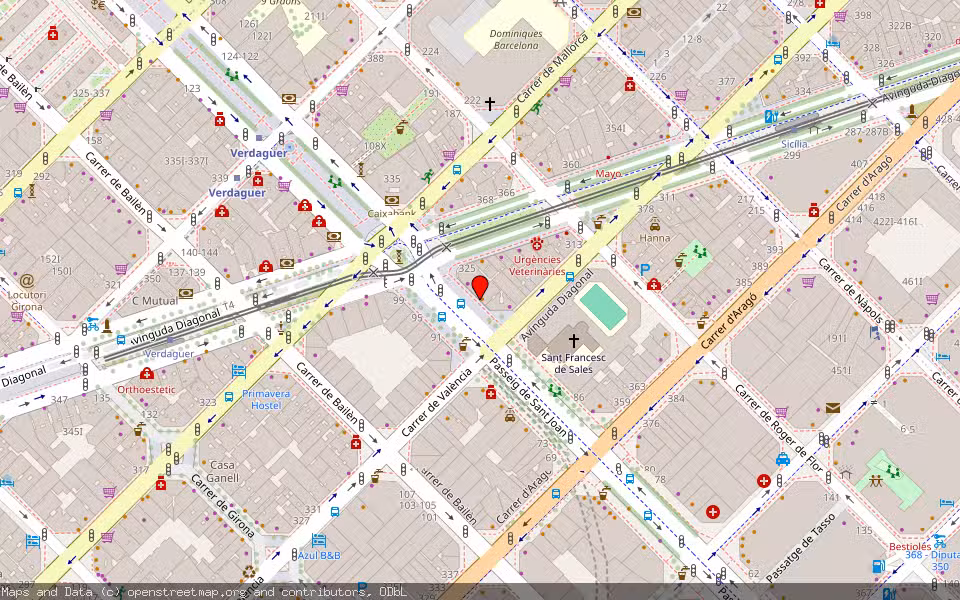
Task: Select the blue fuel pump icon
Action: tap(879, 566)
